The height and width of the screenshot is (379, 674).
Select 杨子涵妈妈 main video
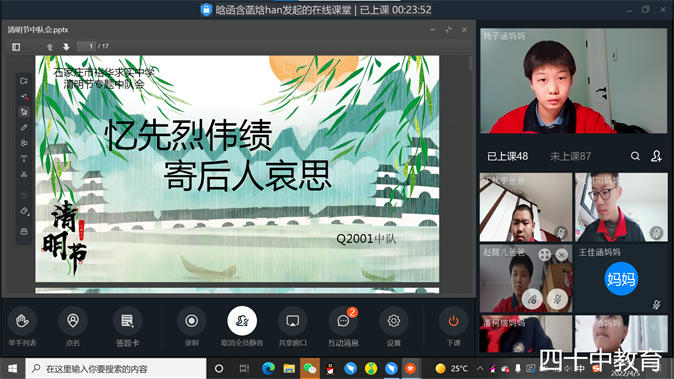click(x=574, y=81)
